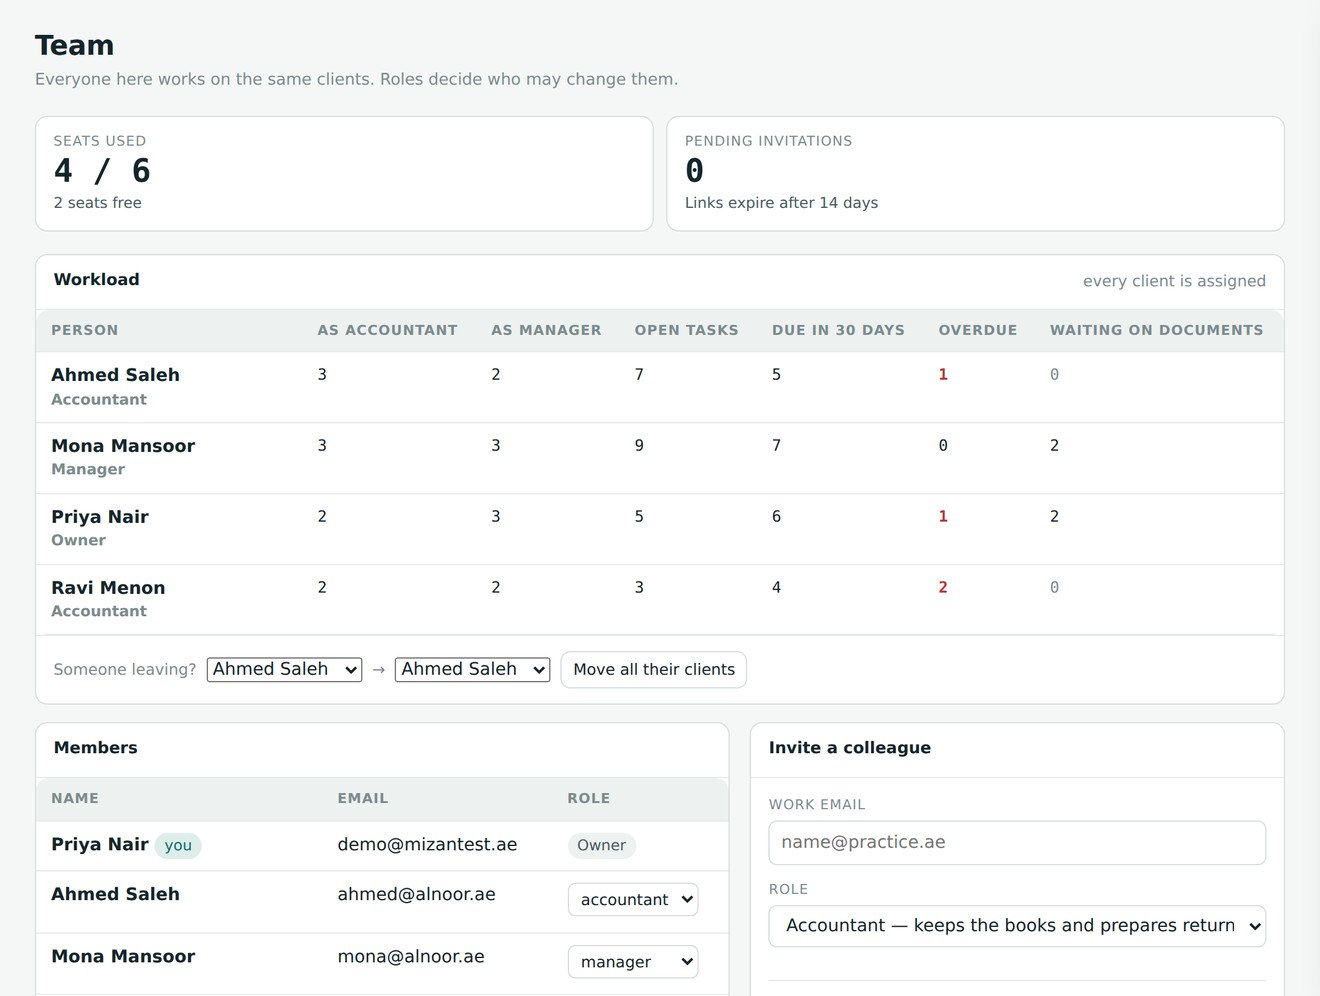Click the 'Workload' section heading
The image size is (1320, 996).
pos(96,280)
